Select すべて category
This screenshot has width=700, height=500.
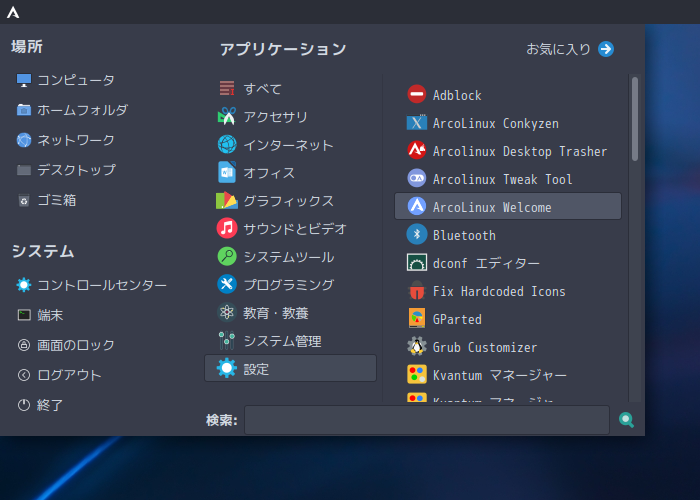point(290,88)
